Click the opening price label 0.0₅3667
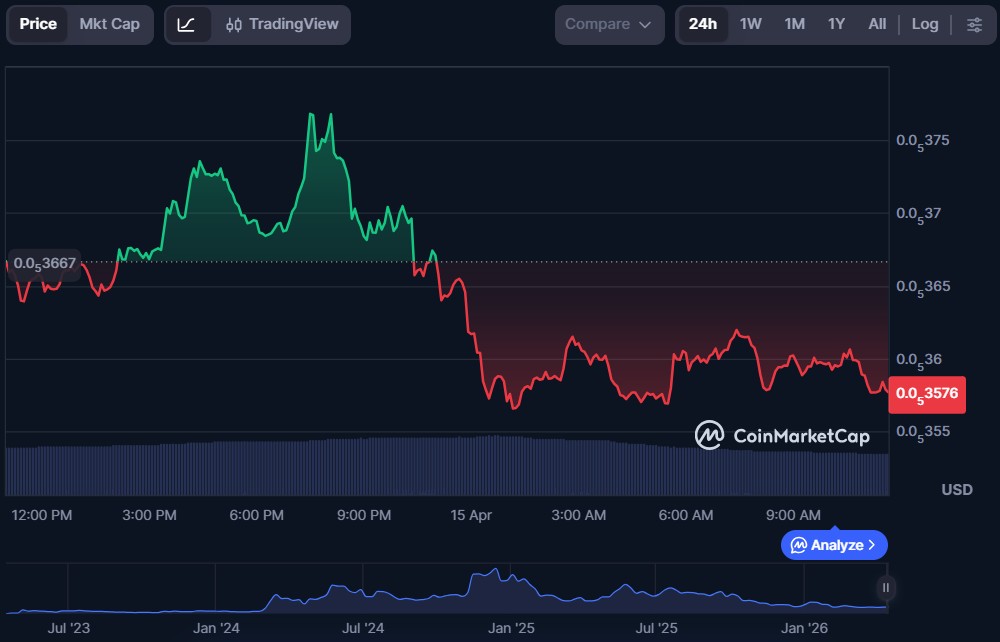The width and height of the screenshot is (1000, 642). [x=44, y=263]
